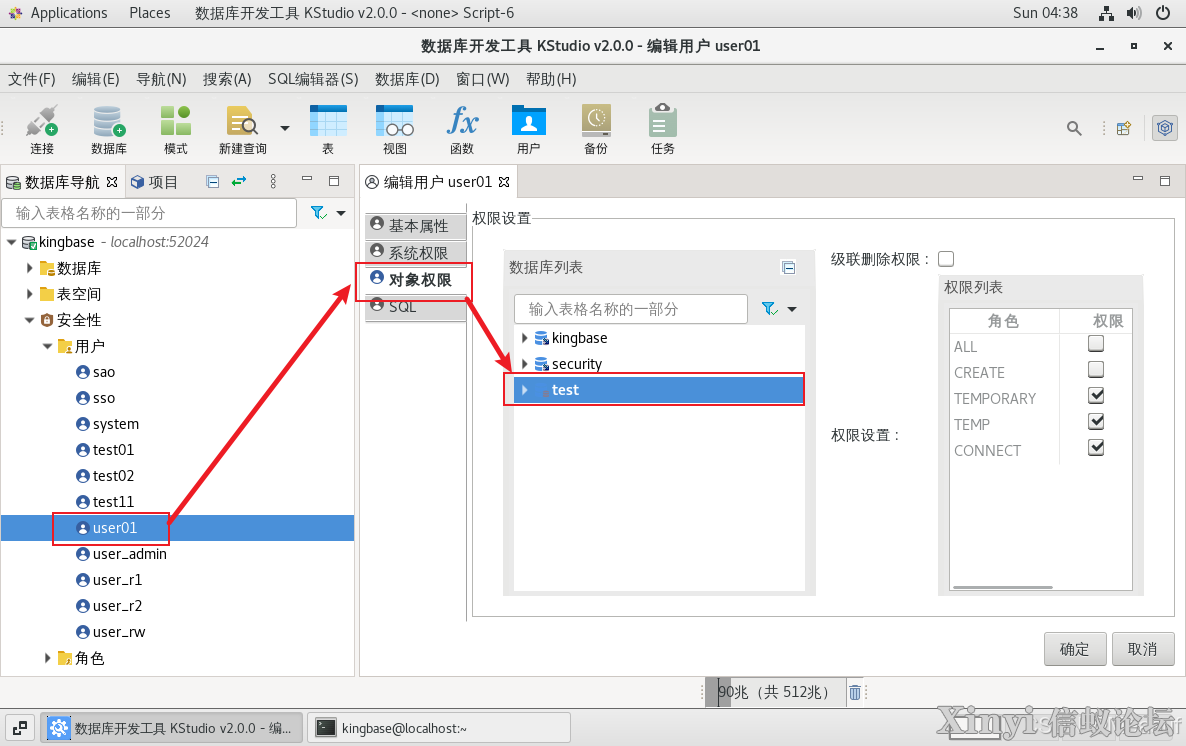This screenshot has height=746, width=1186.
Task: Open the 函数 (function) fx icon
Action: pos(462,129)
